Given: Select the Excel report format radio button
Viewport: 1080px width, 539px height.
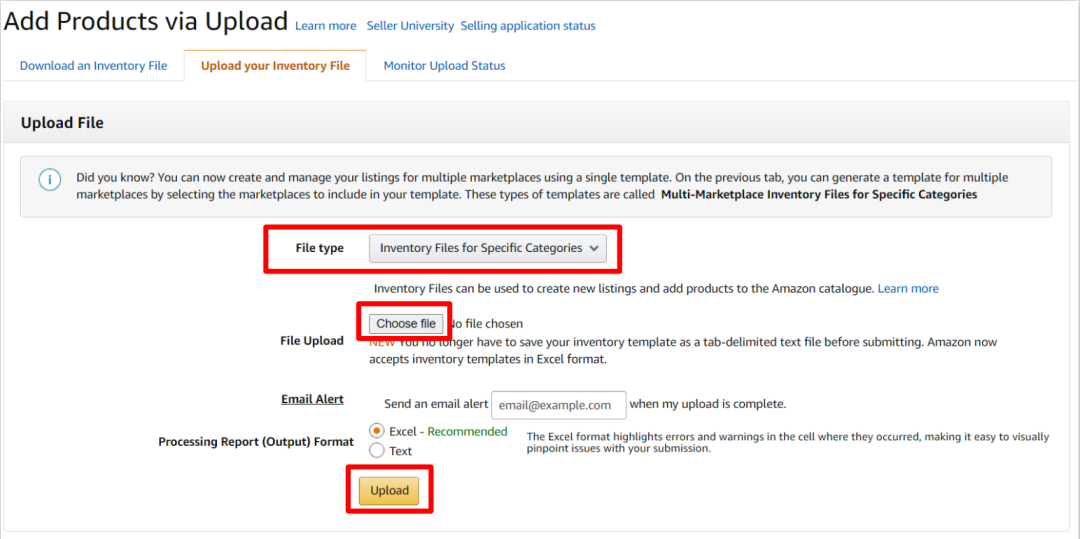Looking at the screenshot, I should coord(377,431).
